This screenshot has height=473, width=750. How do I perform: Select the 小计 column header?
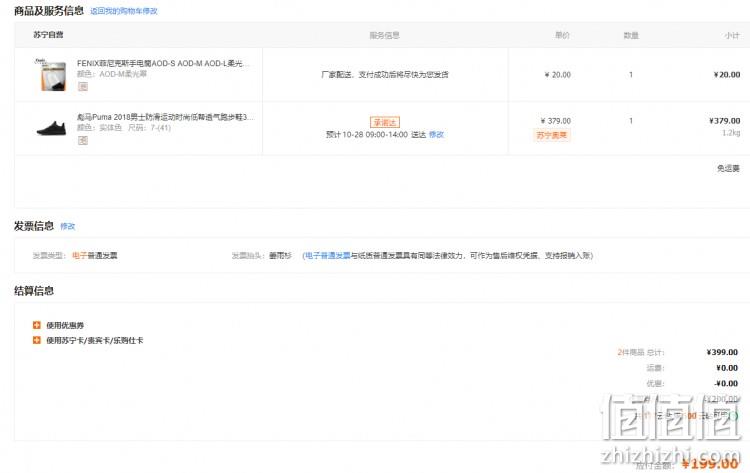tap(732, 35)
